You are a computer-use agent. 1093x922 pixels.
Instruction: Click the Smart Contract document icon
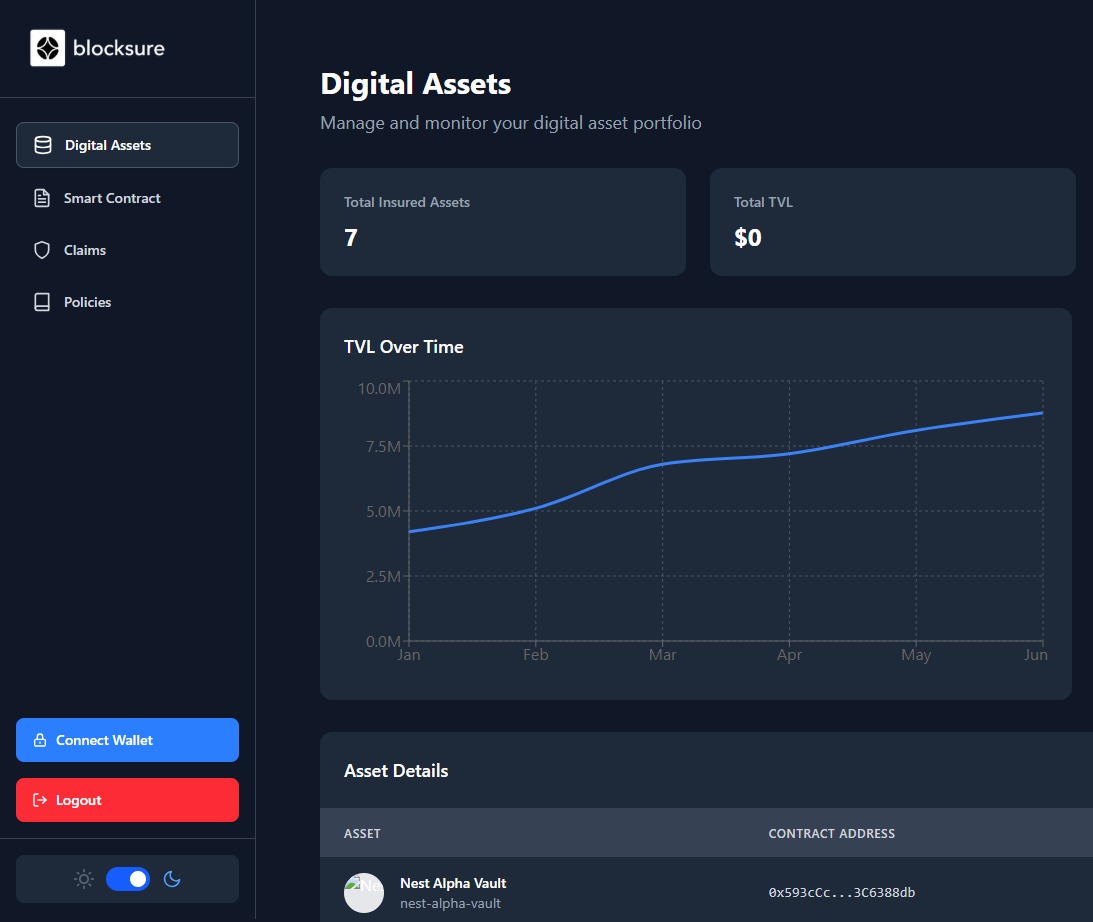click(42, 197)
